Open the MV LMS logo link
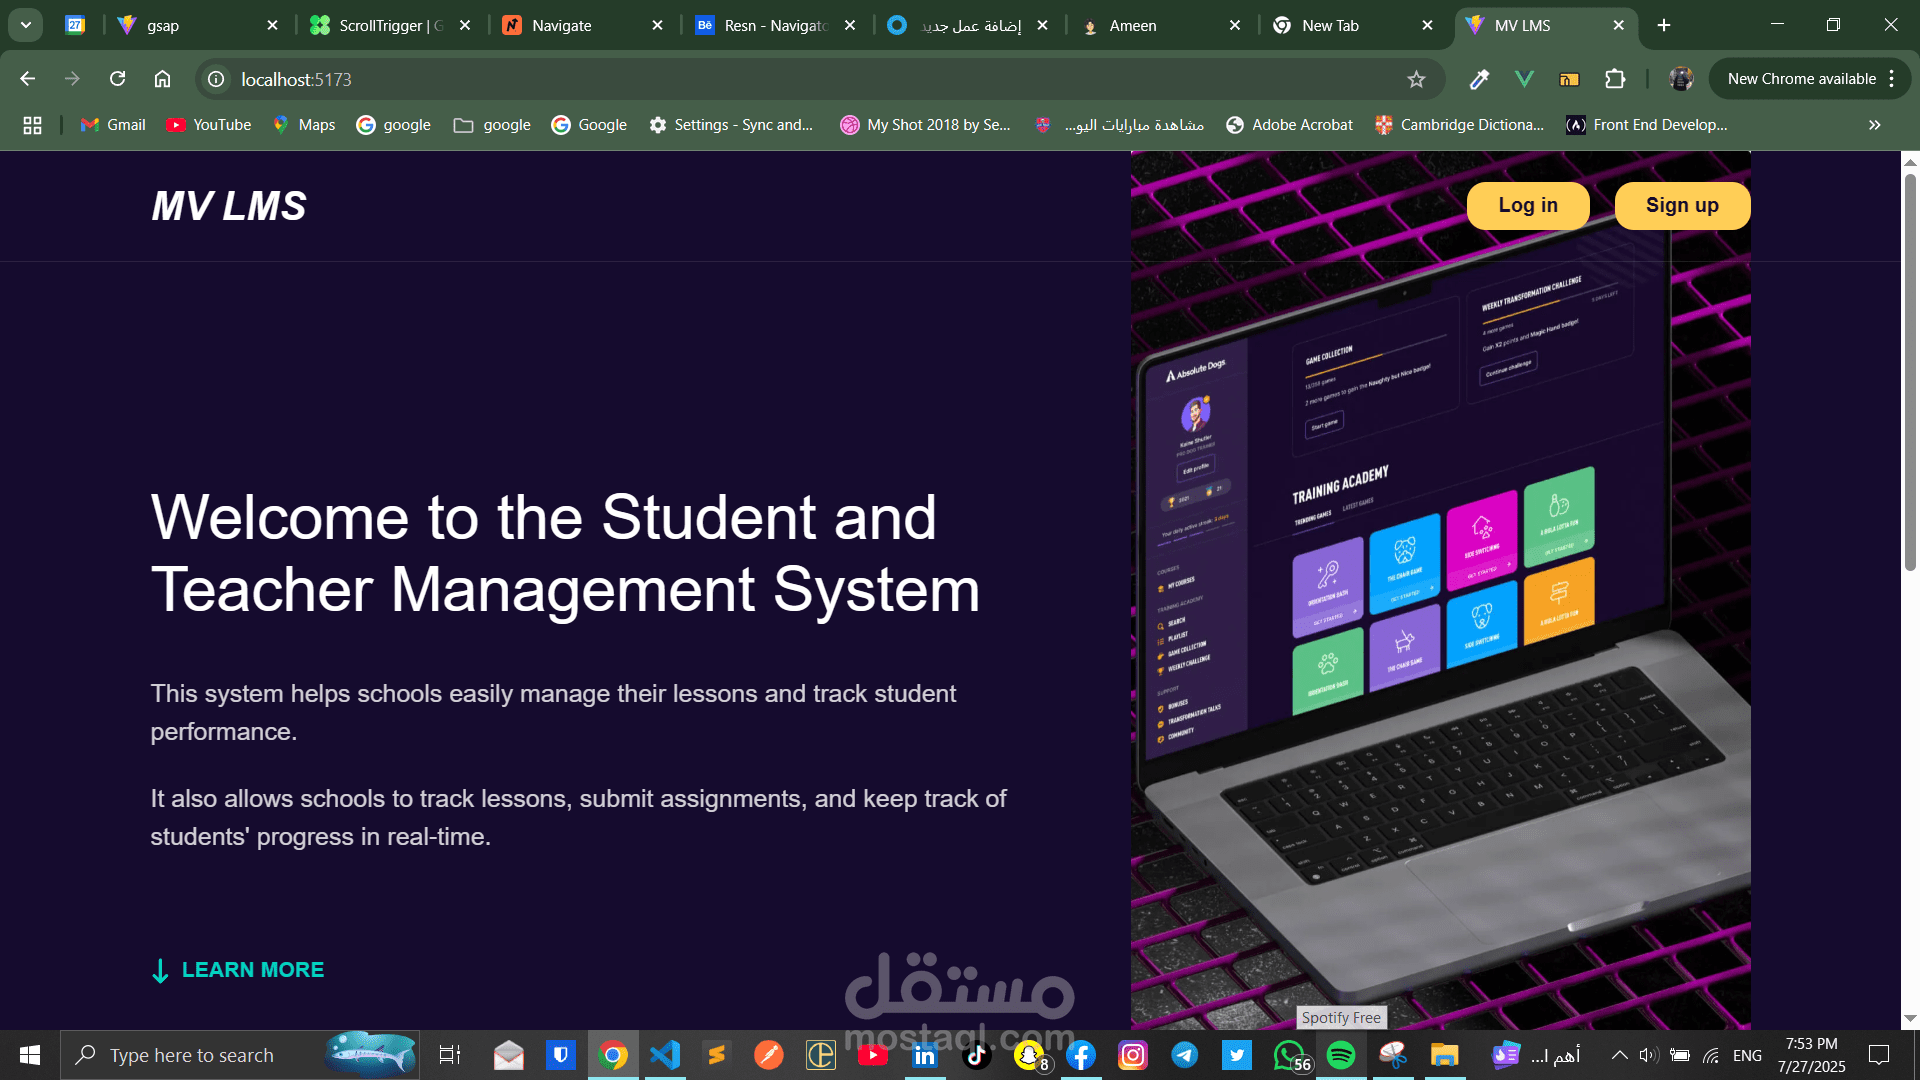This screenshot has width=1920, height=1080. (229, 206)
